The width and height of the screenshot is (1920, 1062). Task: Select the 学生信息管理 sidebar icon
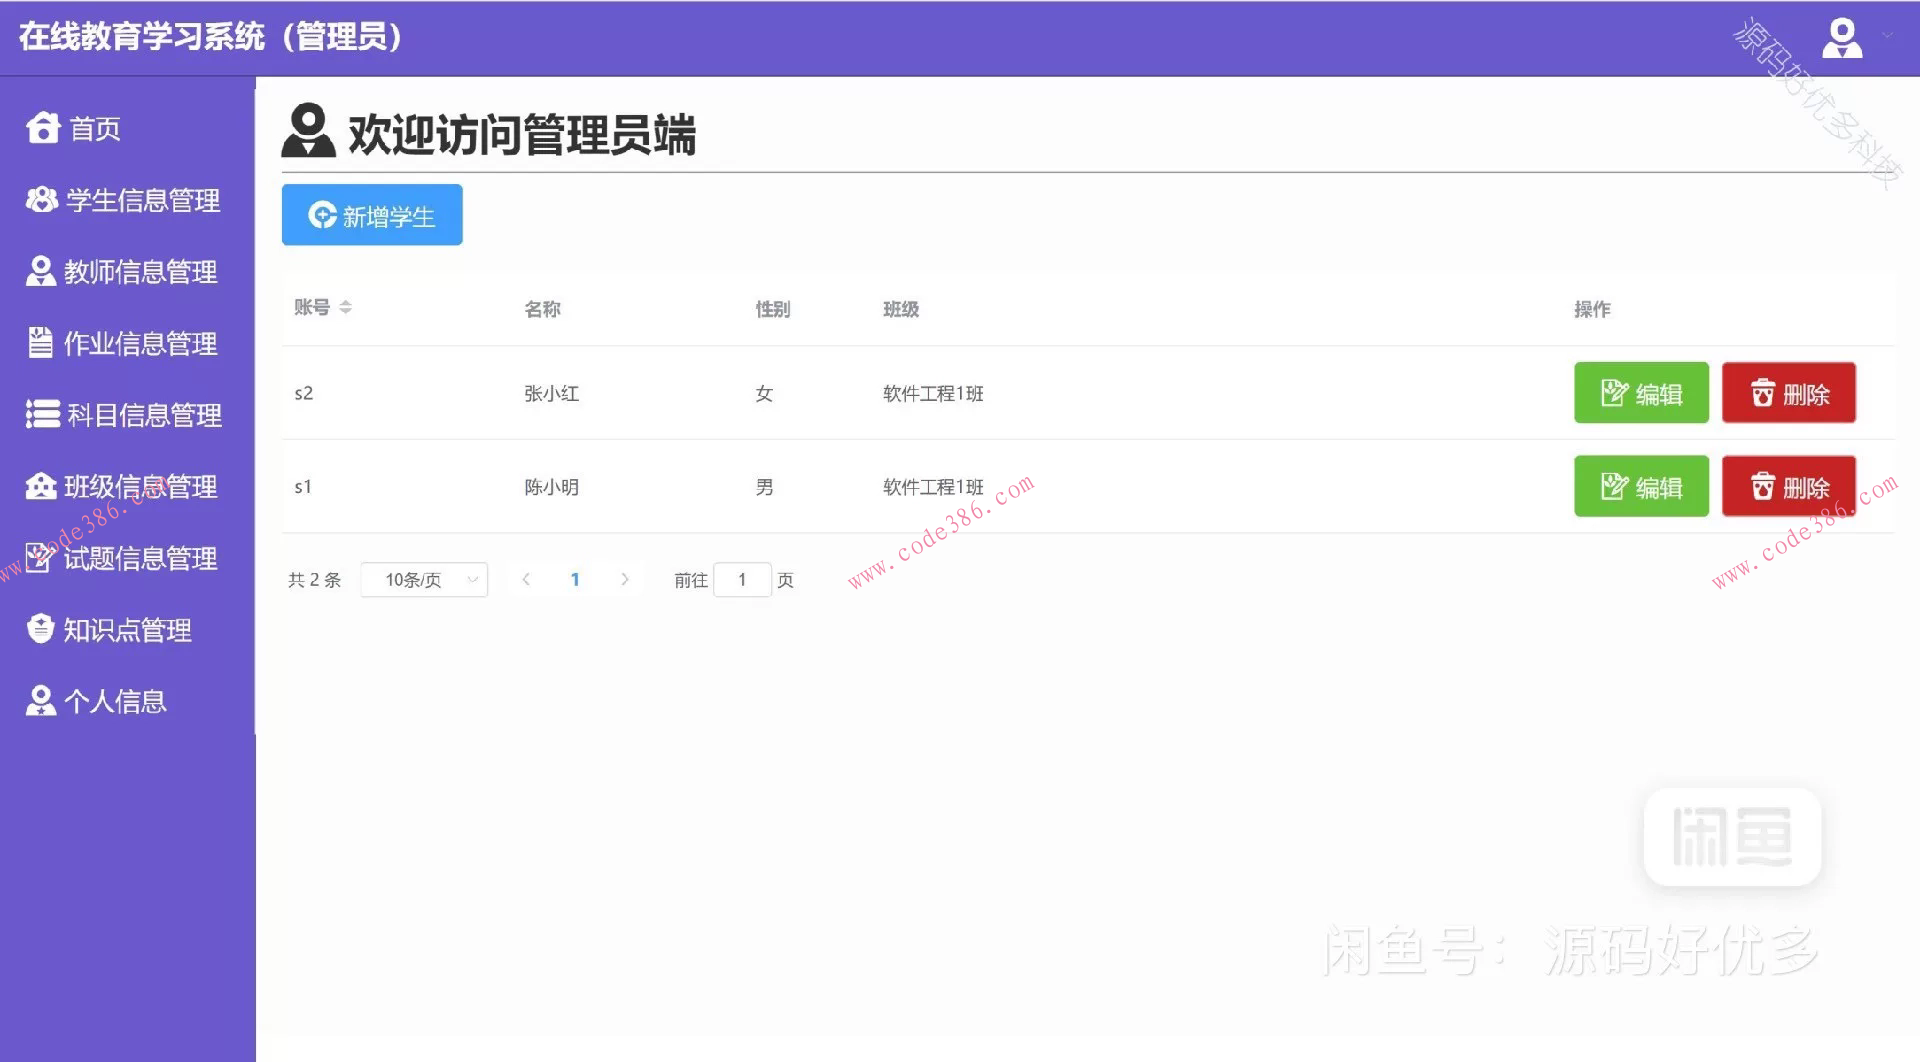pyautogui.click(x=40, y=200)
